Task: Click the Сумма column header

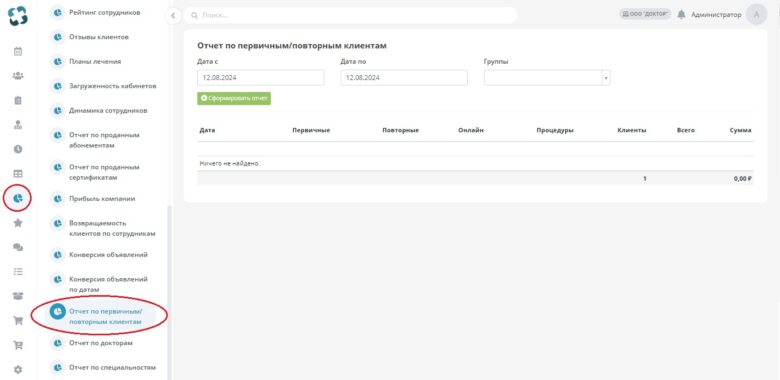Action: tap(740, 130)
